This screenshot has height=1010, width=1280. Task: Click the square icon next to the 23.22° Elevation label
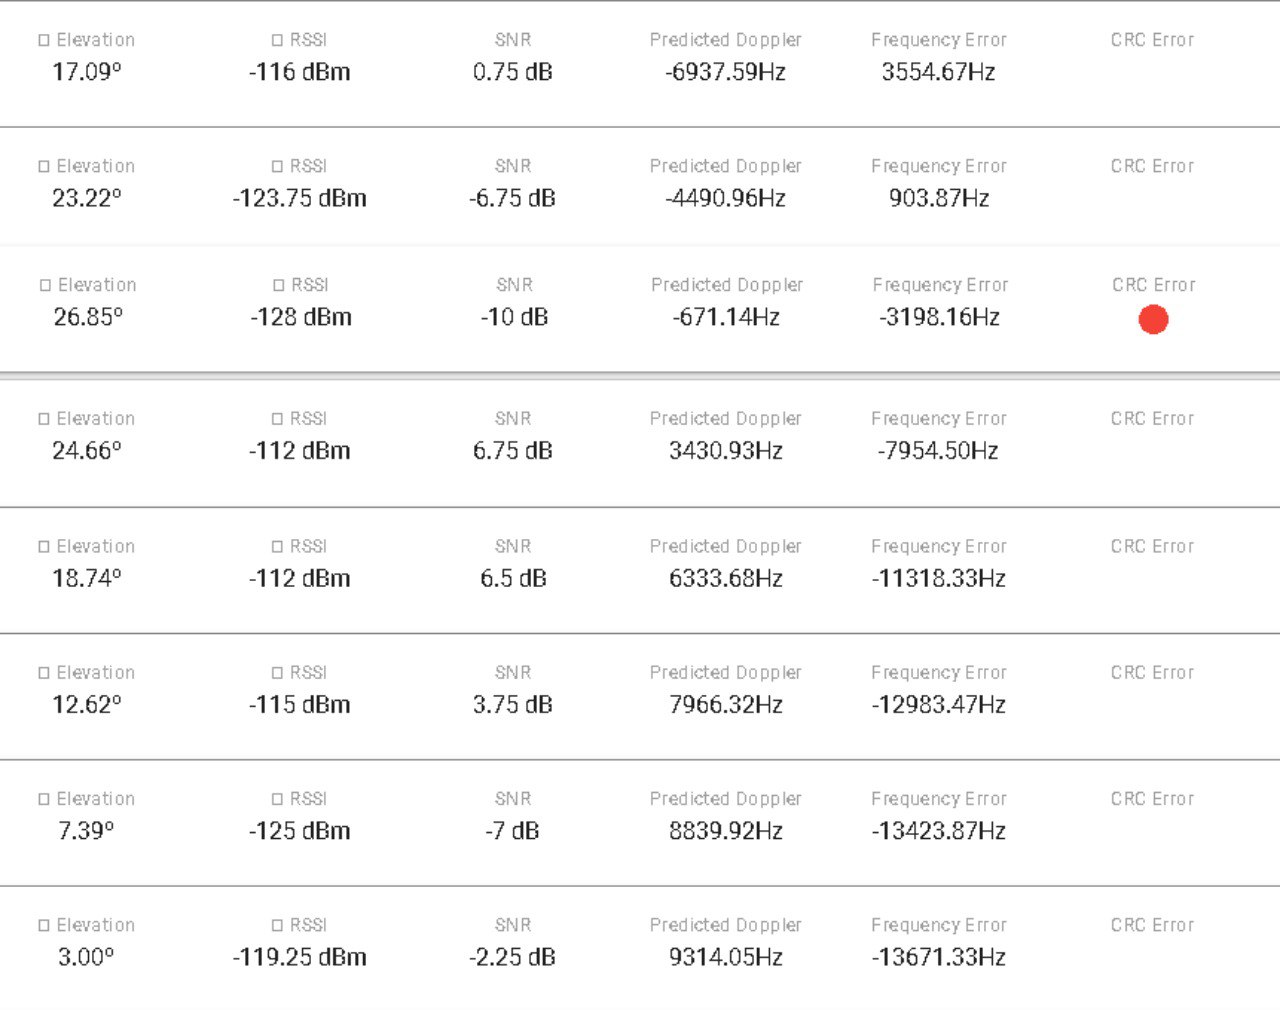pos(44,166)
